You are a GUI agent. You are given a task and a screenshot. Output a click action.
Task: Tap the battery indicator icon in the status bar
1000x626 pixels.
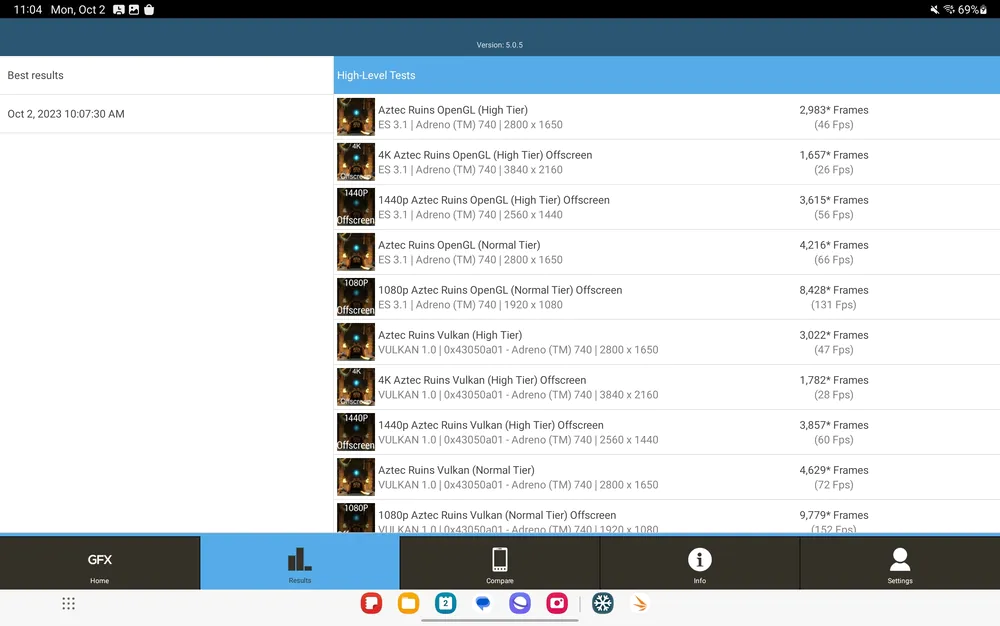pos(984,10)
